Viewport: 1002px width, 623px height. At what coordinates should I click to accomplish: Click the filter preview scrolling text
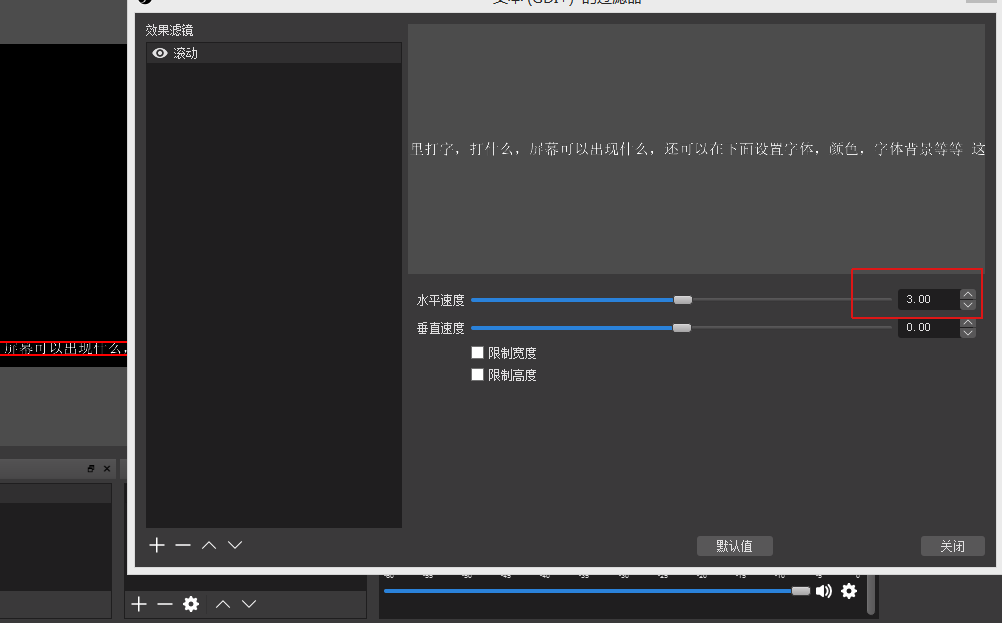pos(697,149)
